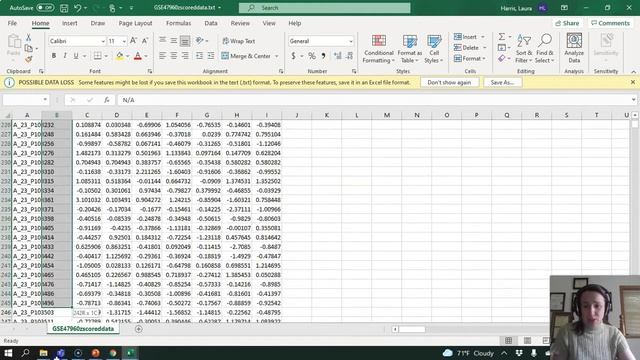The image size is (640, 360).
Task: Align text to the right
Action: (185, 56)
